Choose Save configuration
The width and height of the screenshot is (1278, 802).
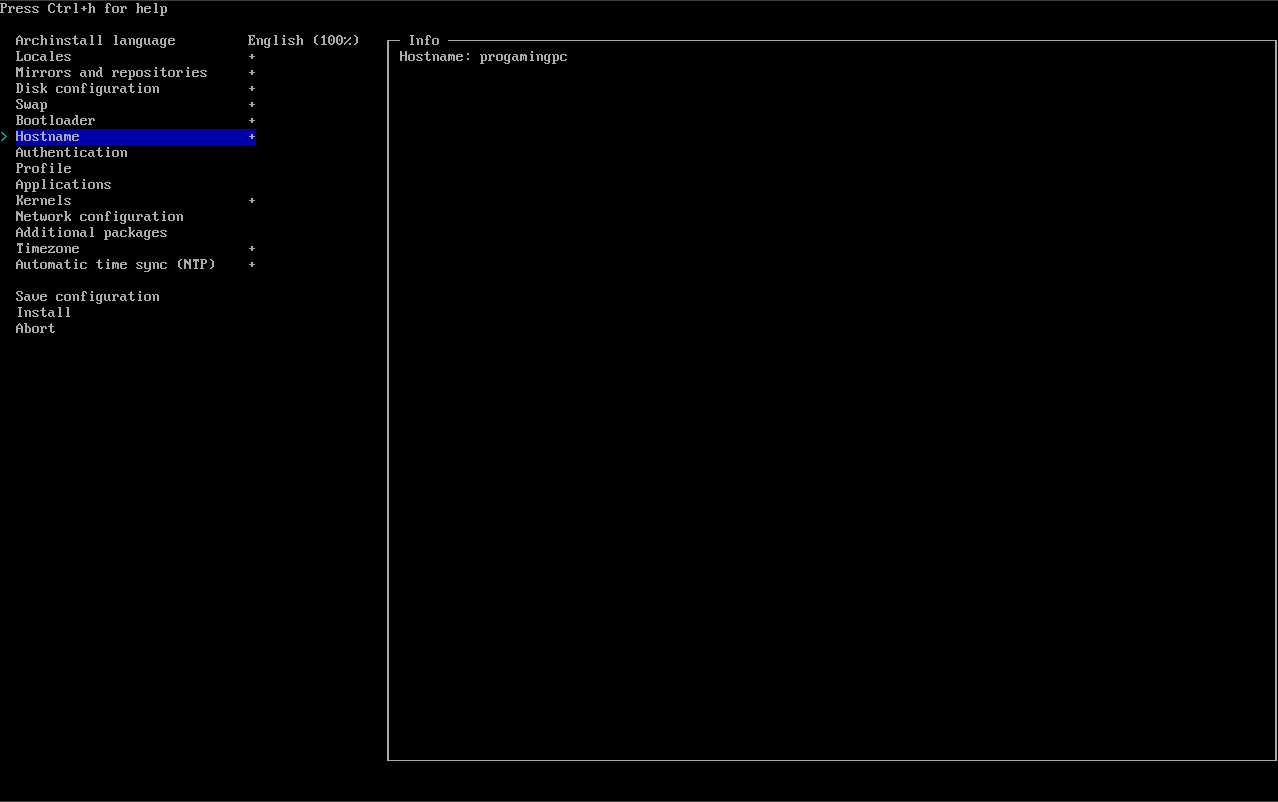click(87, 296)
